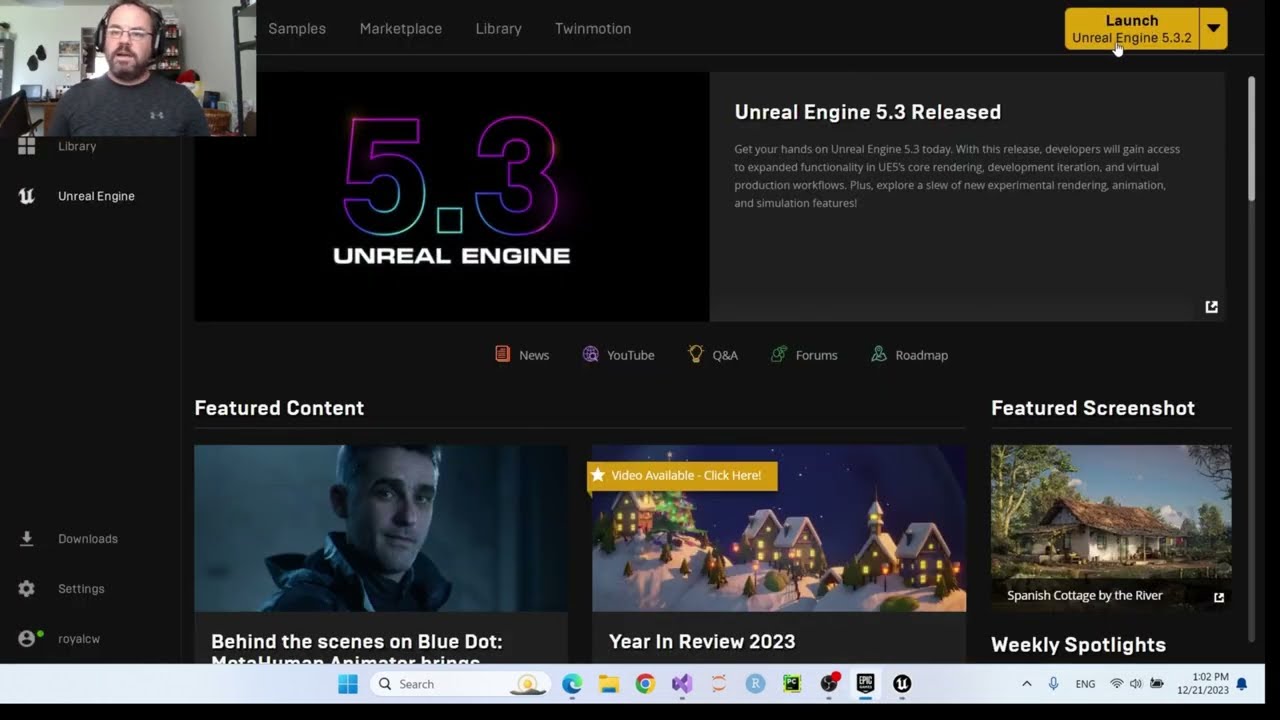This screenshot has width=1280, height=720.
Task: Click the Downloads arrow icon
Action: pos(27,538)
